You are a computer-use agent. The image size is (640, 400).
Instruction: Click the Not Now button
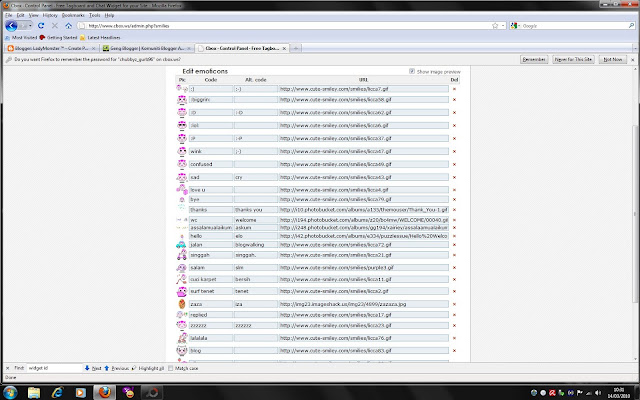pyautogui.click(x=613, y=60)
